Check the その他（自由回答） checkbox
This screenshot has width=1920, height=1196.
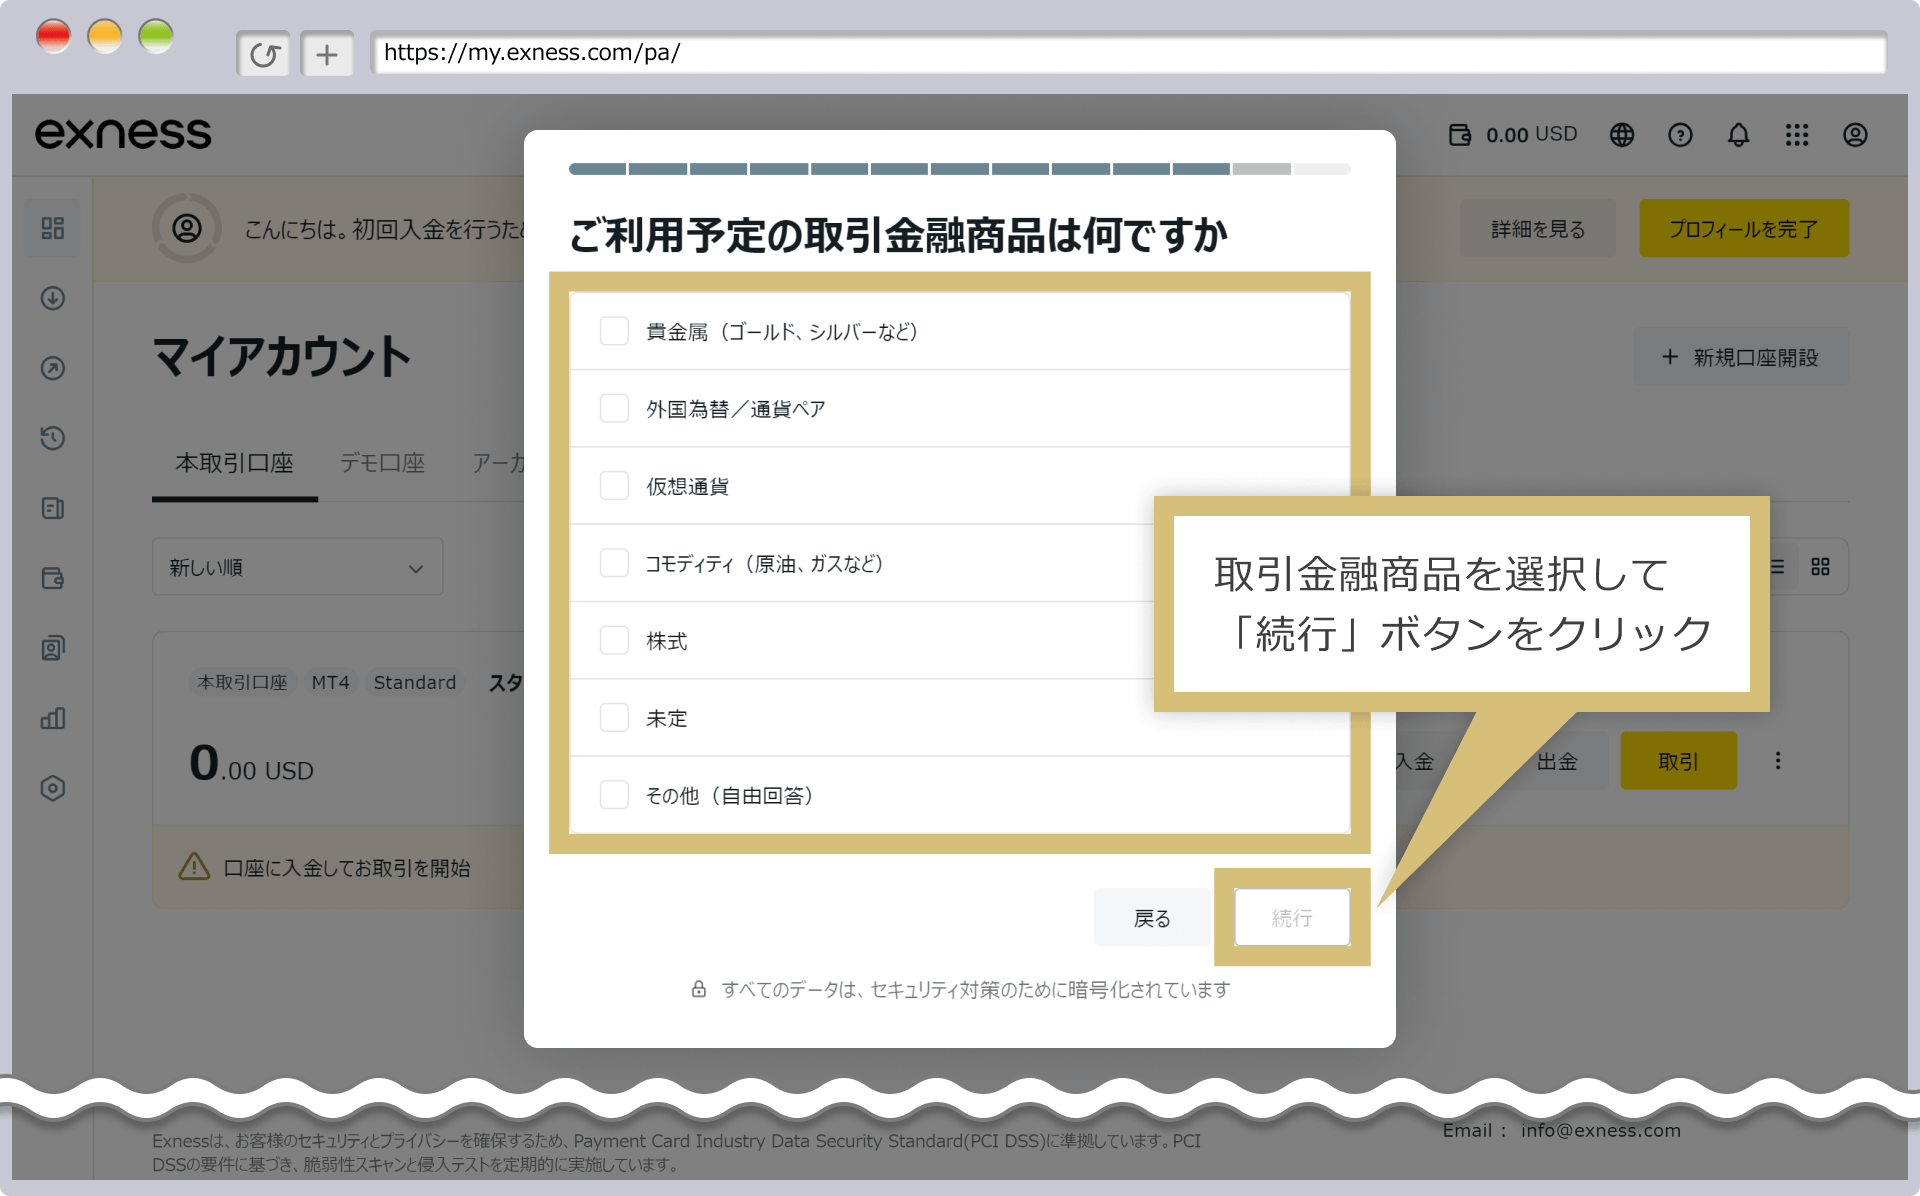(x=614, y=795)
